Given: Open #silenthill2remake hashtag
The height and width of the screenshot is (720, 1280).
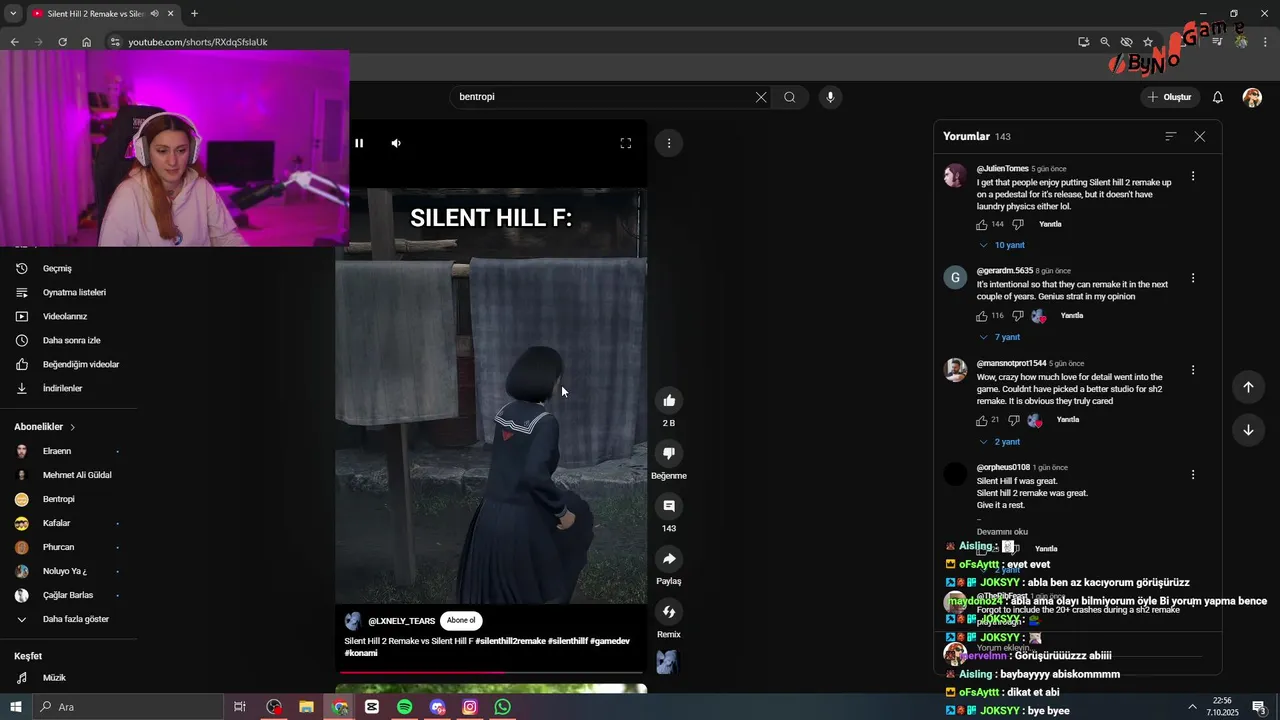Looking at the screenshot, I should tap(510, 641).
